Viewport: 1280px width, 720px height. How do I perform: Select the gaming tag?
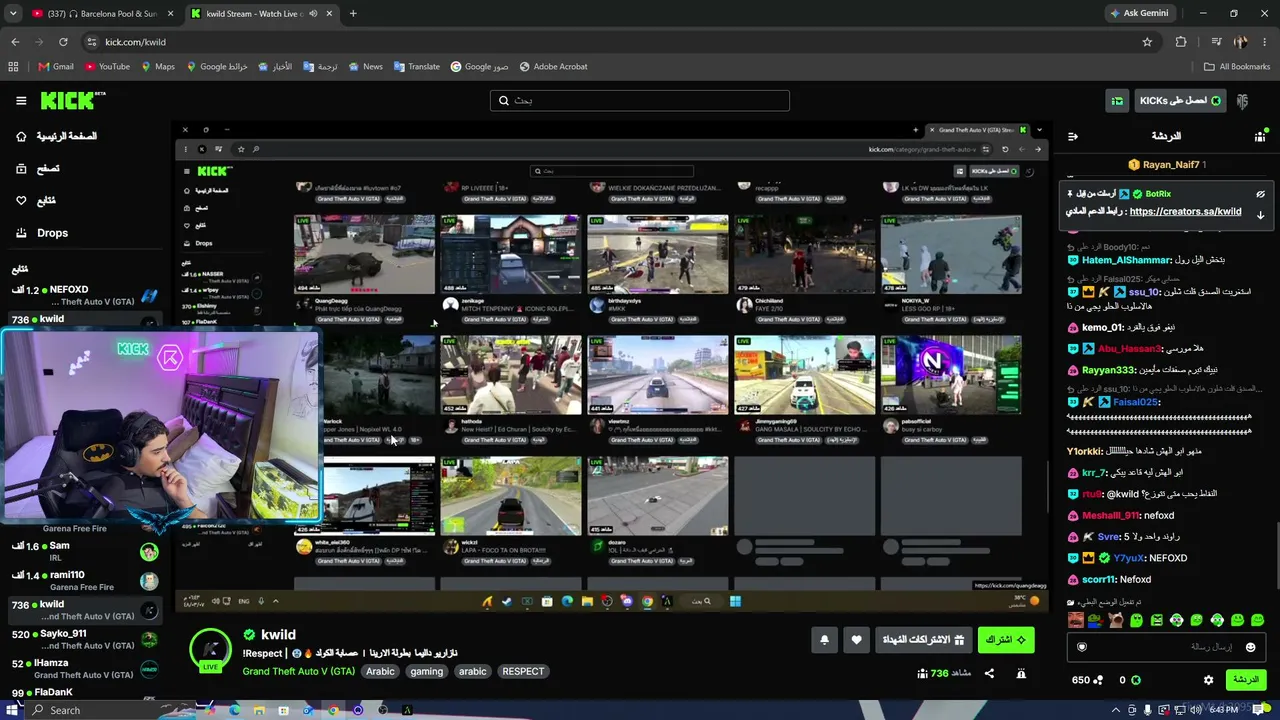coord(426,671)
